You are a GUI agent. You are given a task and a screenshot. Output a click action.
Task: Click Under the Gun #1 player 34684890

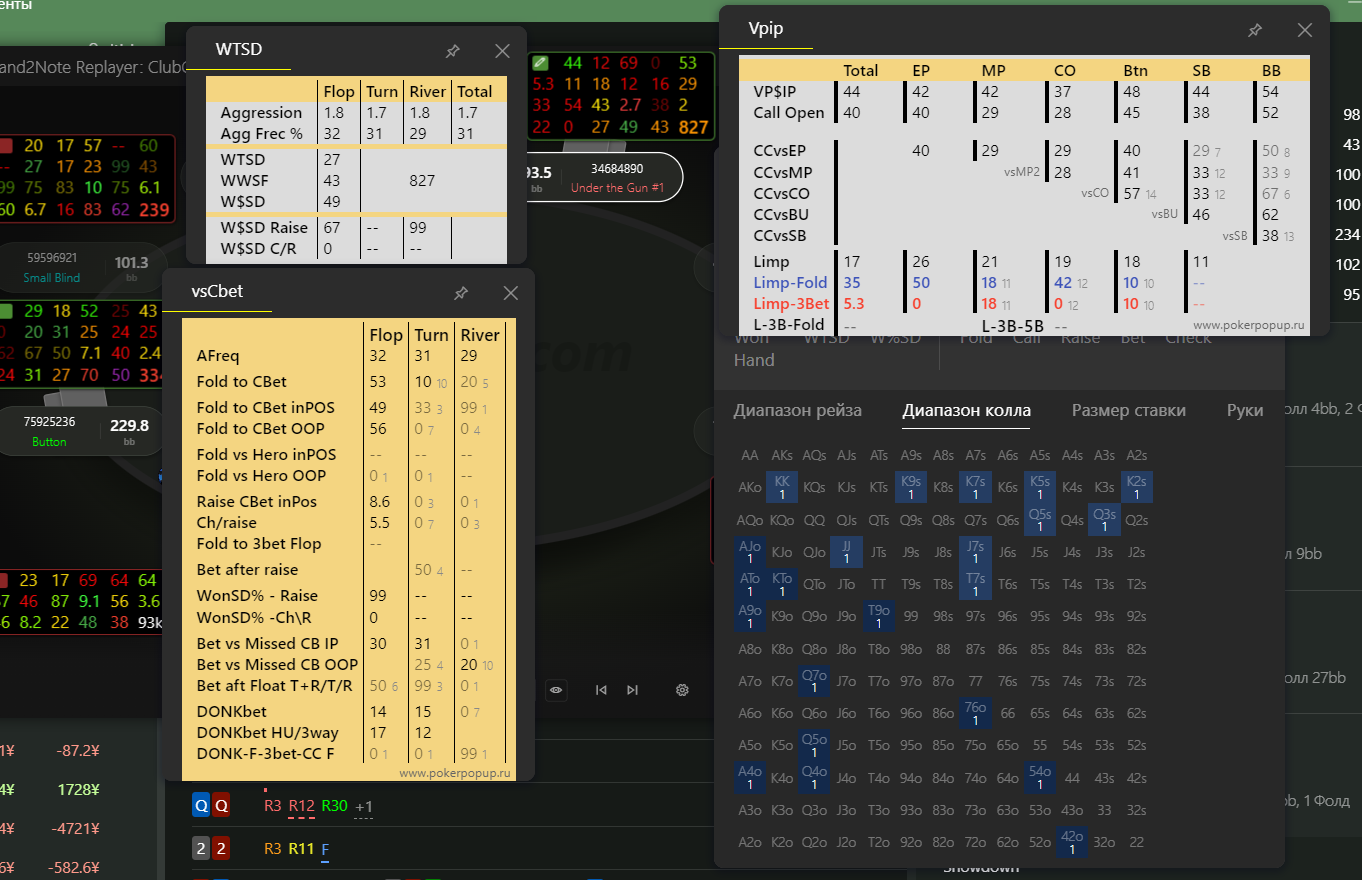pos(617,177)
